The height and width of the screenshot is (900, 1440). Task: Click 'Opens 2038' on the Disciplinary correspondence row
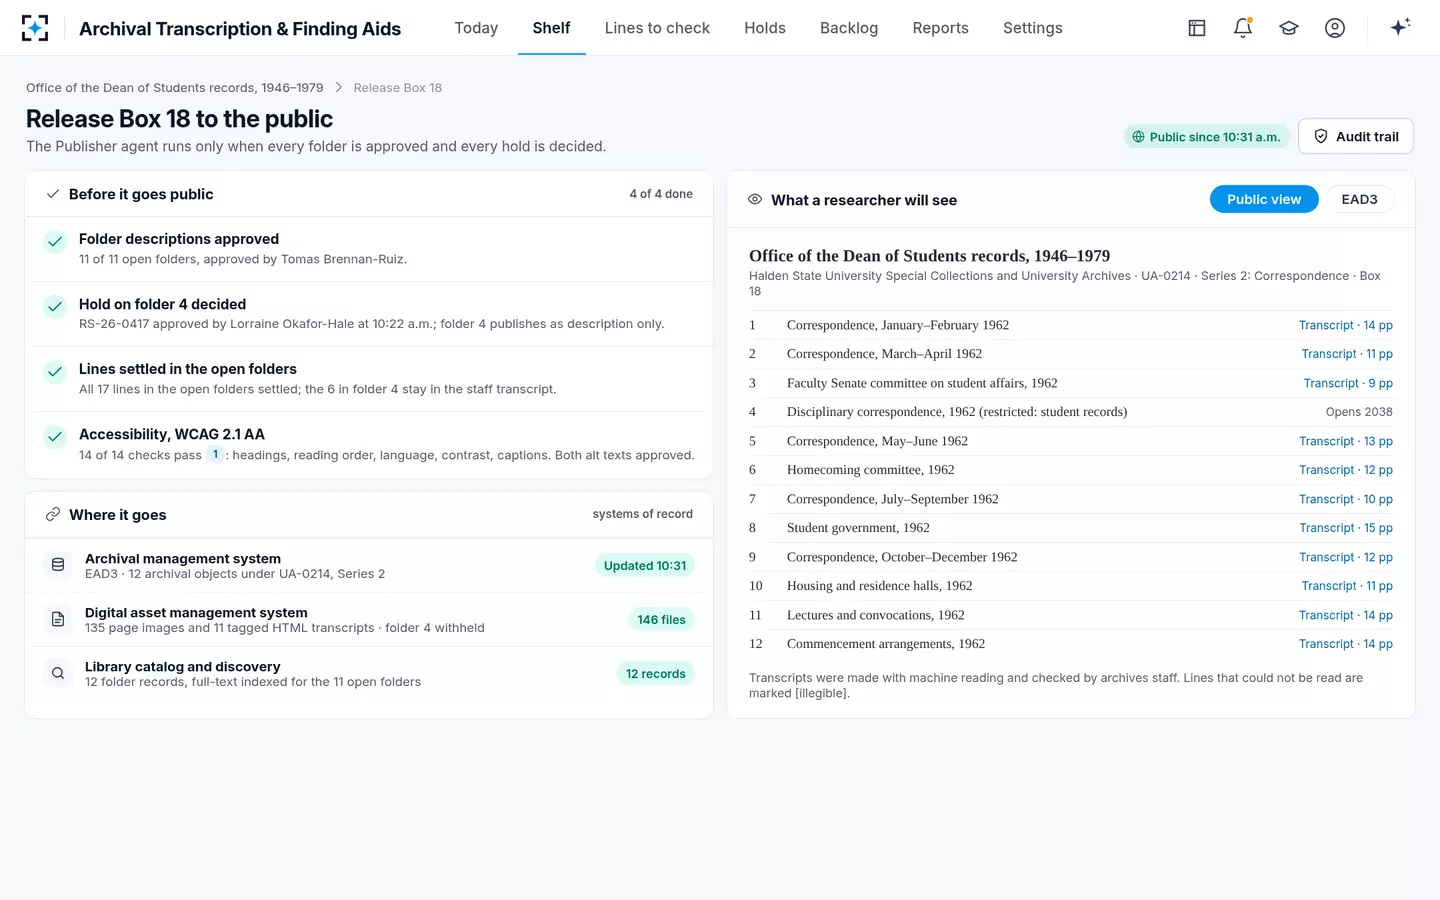(1358, 412)
